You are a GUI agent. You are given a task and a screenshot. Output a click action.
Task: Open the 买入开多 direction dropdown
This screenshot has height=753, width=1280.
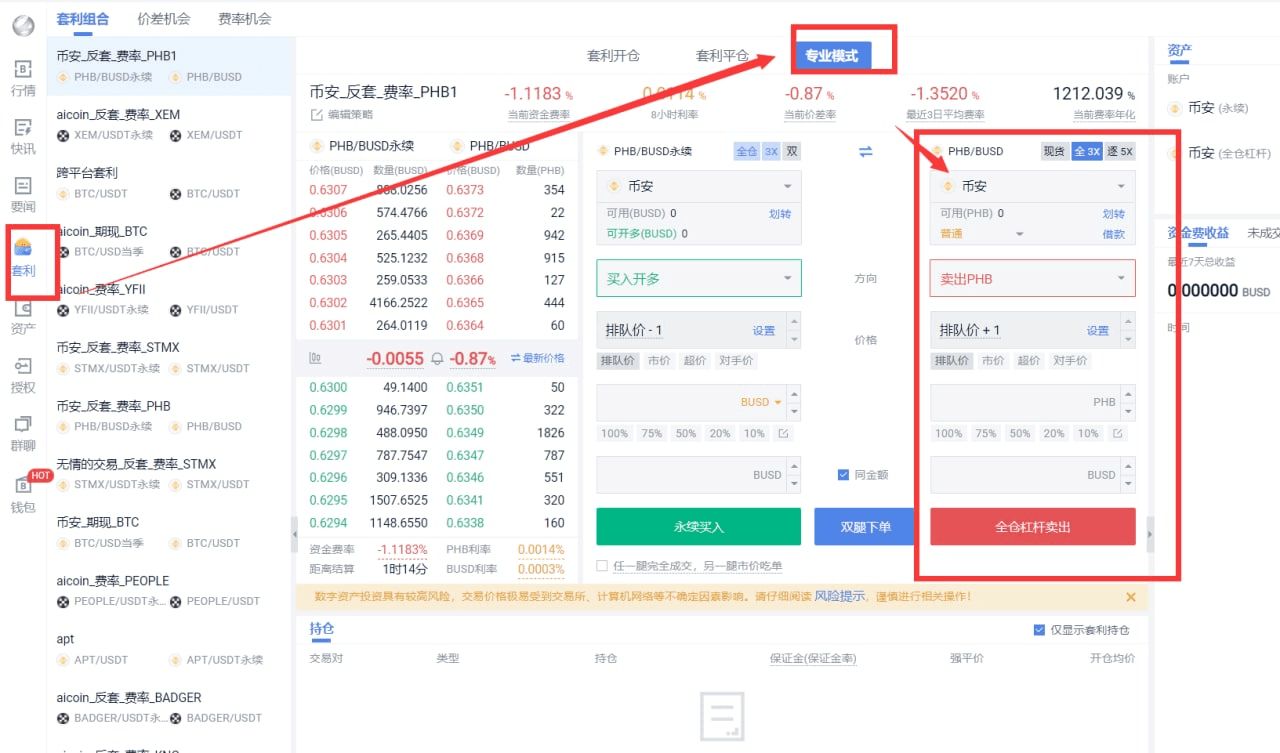pyautogui.click(x=699, y=279)
